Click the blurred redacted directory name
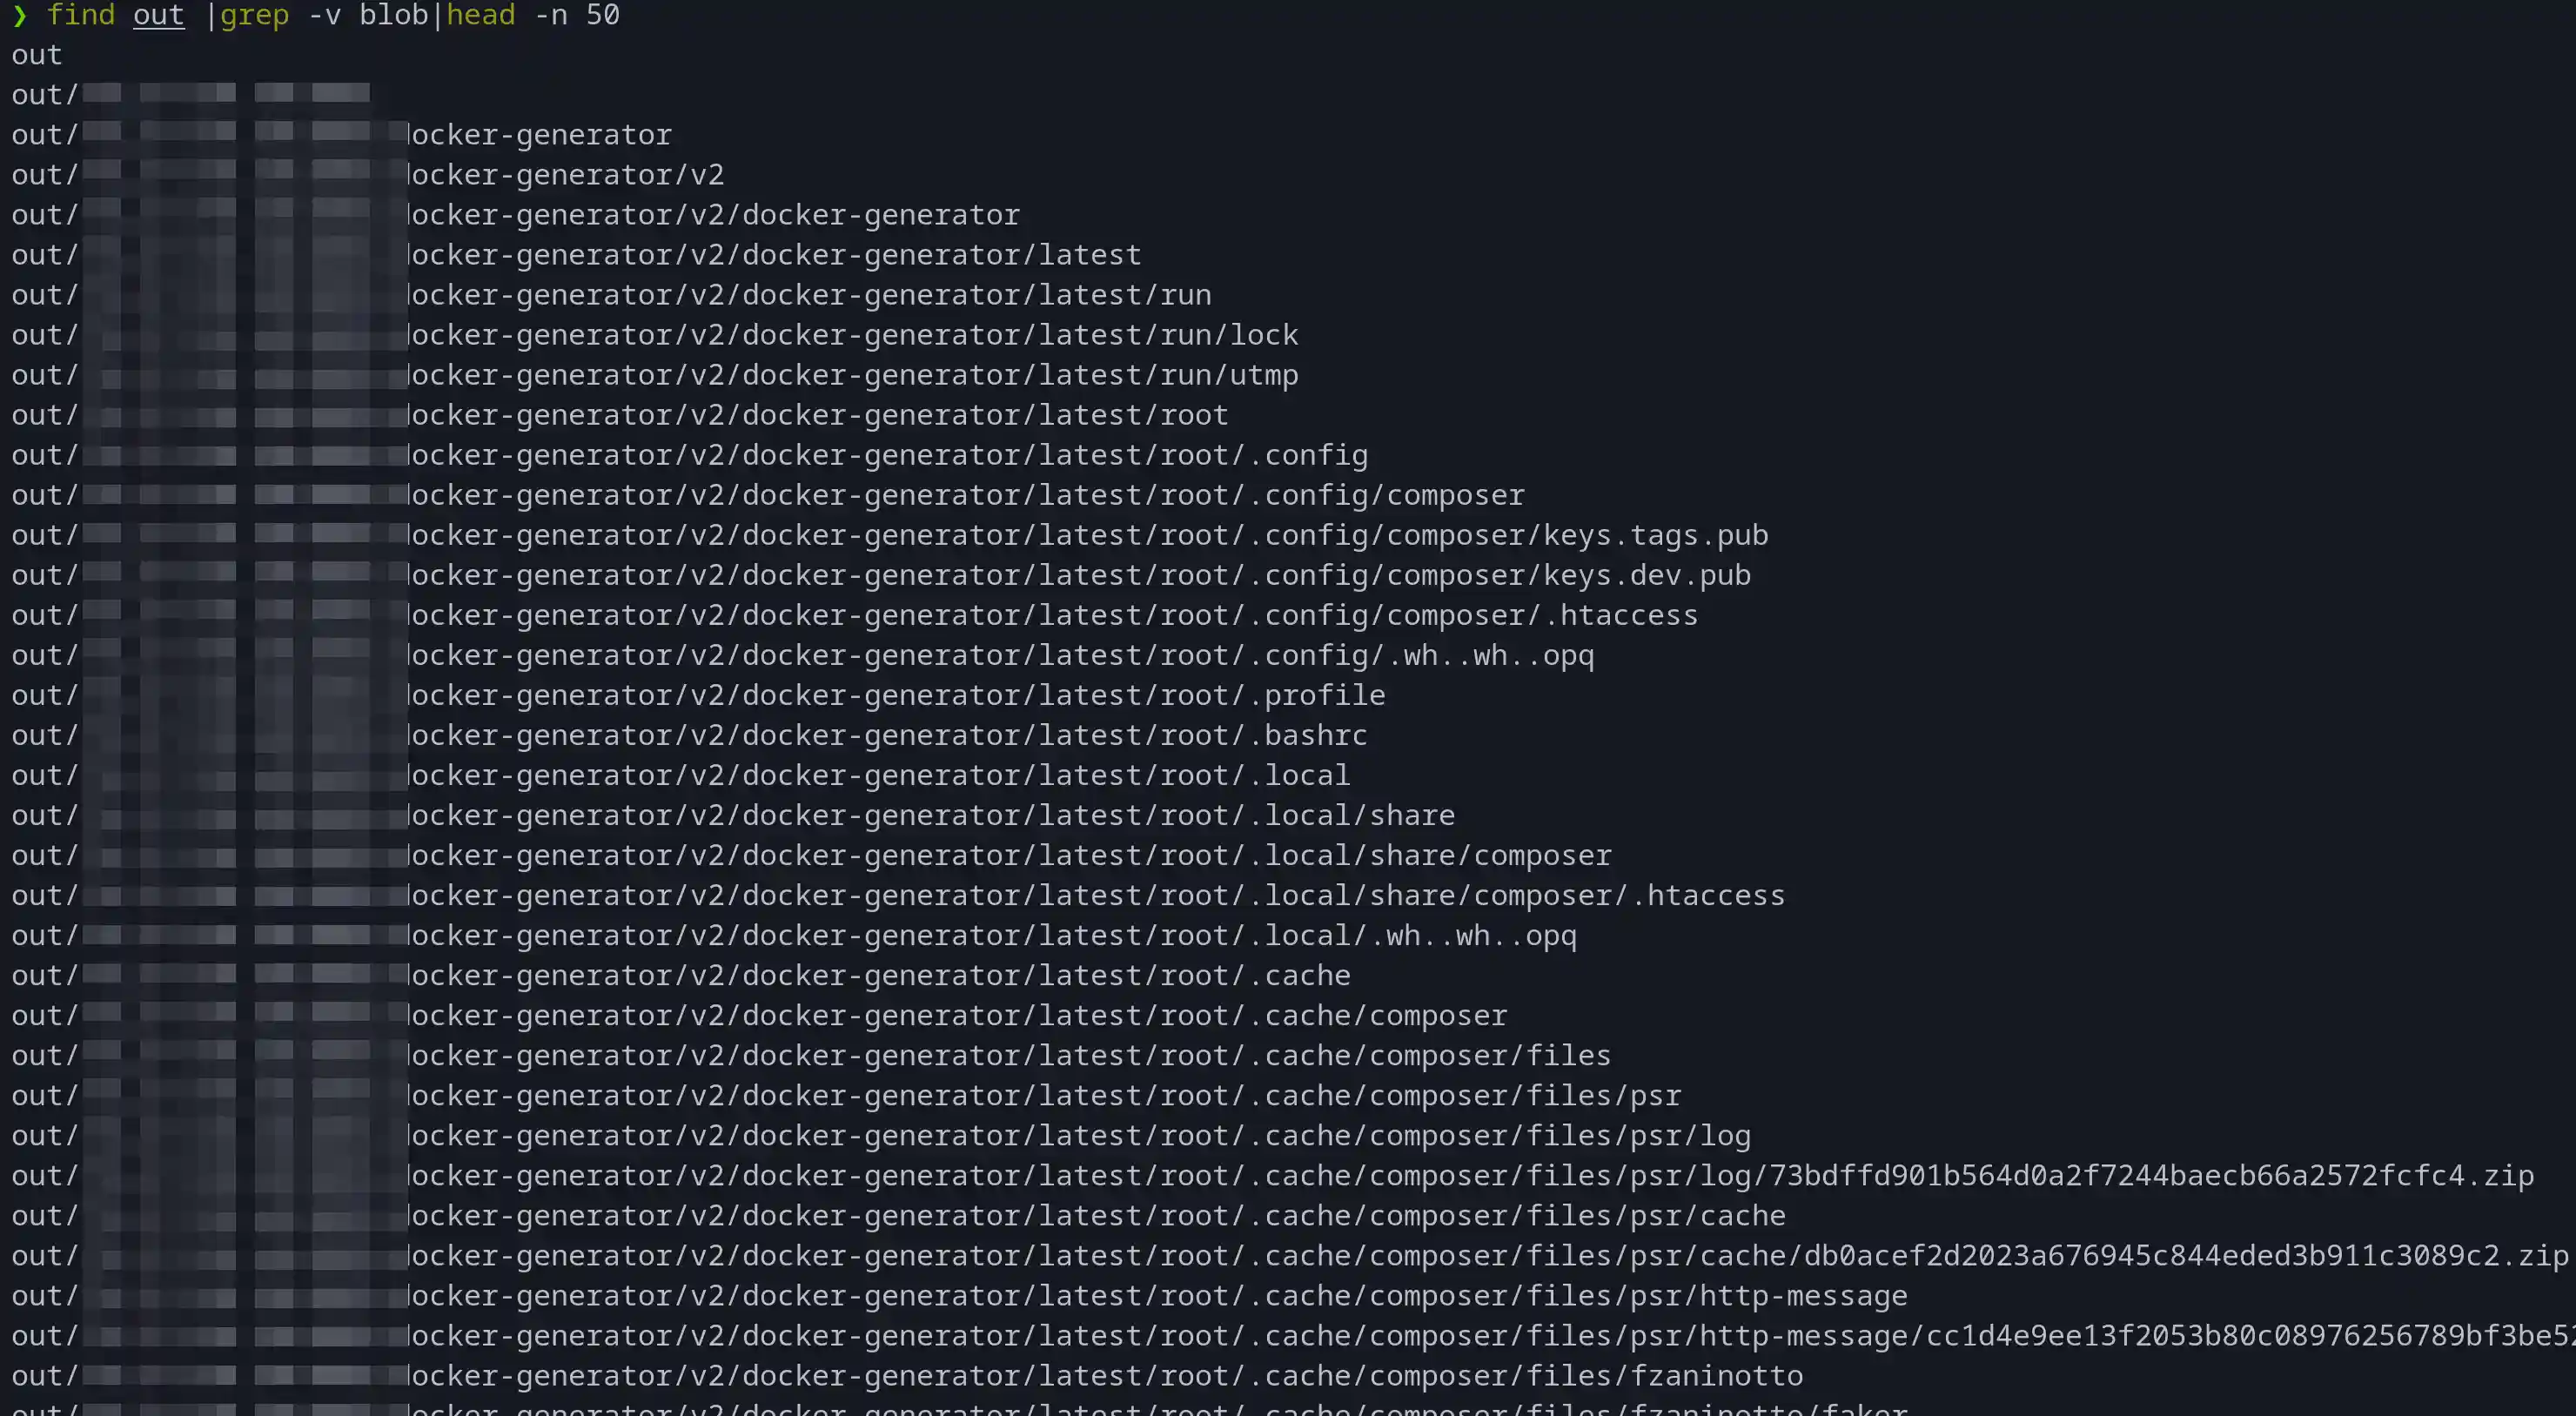This screenshot has height=1416, width=2576. 226,94
